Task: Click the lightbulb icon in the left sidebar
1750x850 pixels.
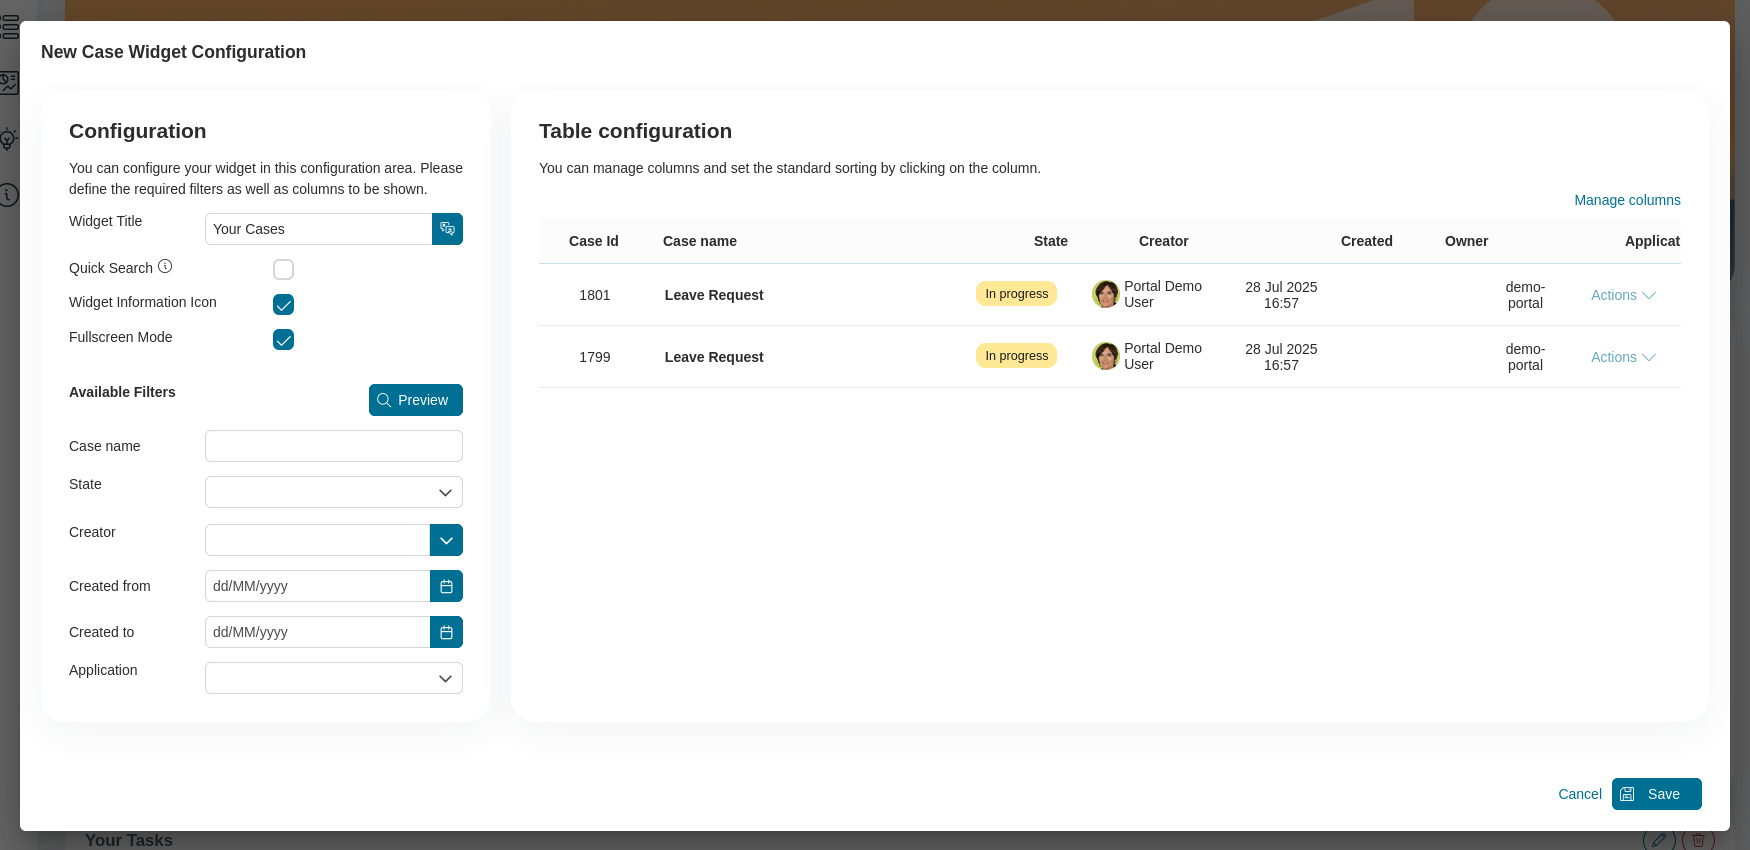Action: coord(8,139)
